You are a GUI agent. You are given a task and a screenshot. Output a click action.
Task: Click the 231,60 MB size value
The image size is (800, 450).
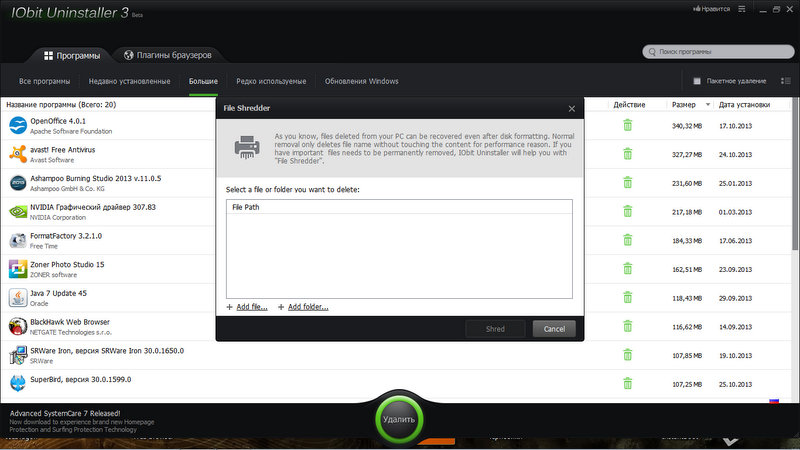click(x=687, y=183)
